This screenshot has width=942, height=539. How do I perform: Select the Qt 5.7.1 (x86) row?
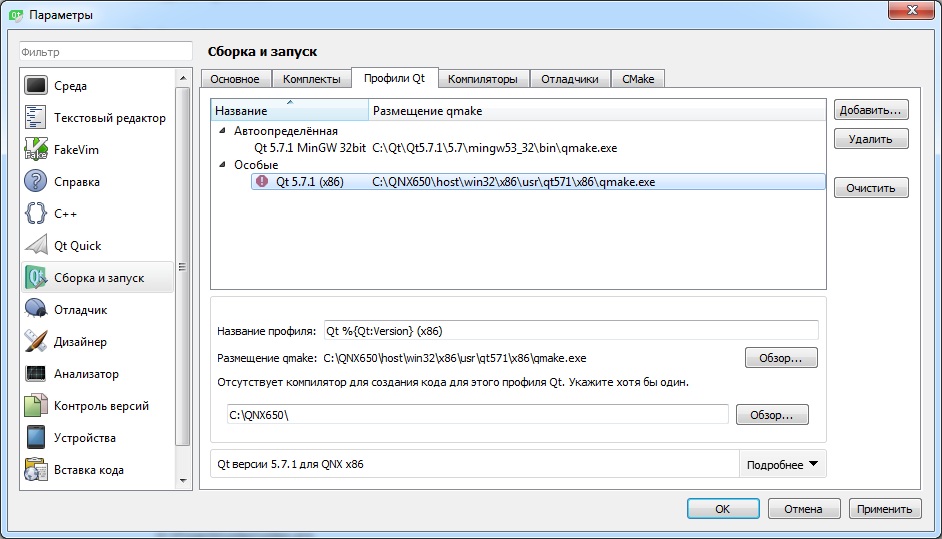[538, 181]
